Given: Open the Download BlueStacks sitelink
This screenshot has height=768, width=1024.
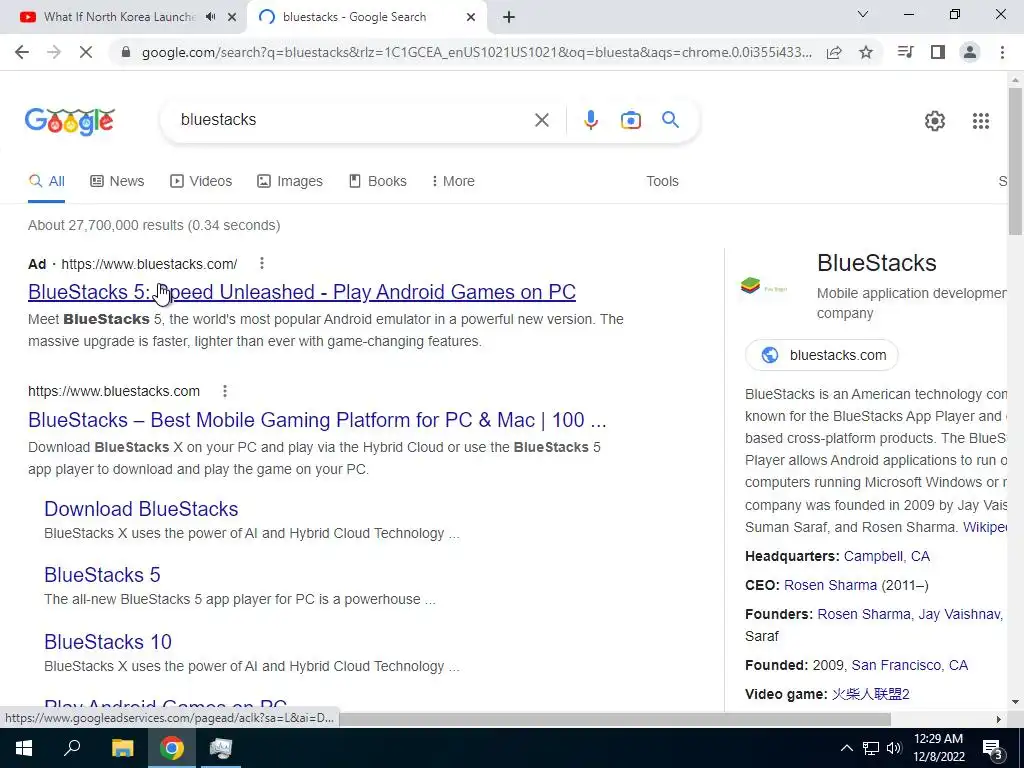Looking at the screenshot, I should point(141,509).
